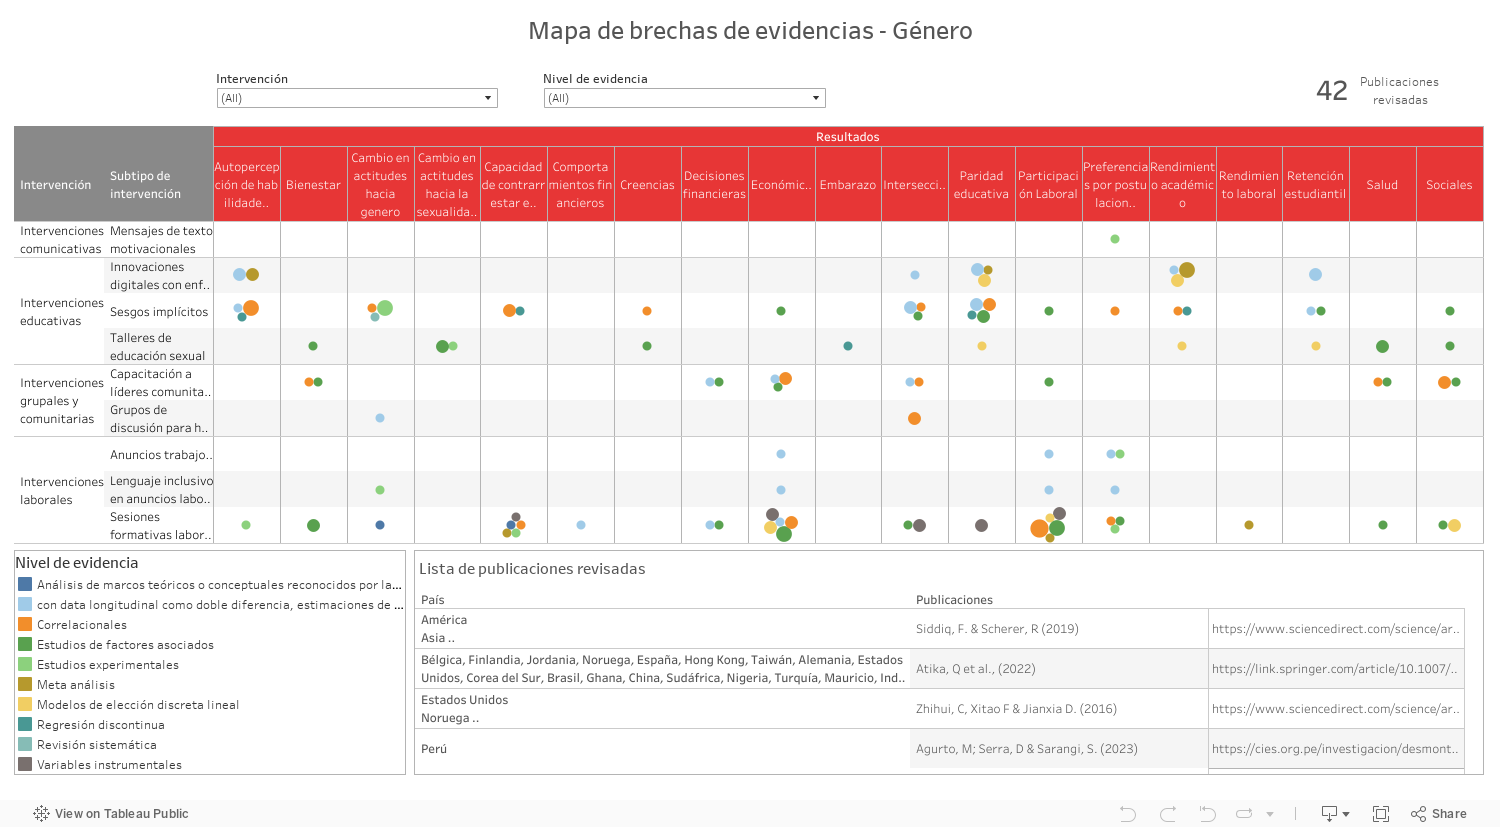Click the Bienestar column header
This screenshot has height=827, width=1500.
point(313,185)
